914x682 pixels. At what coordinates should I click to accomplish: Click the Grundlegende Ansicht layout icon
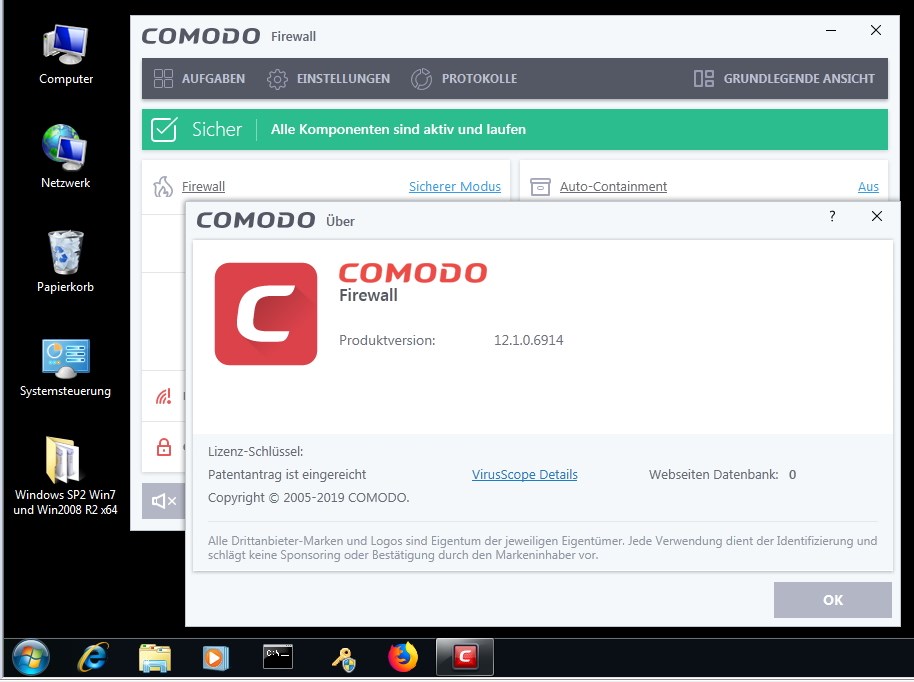(x=704, y=79)
